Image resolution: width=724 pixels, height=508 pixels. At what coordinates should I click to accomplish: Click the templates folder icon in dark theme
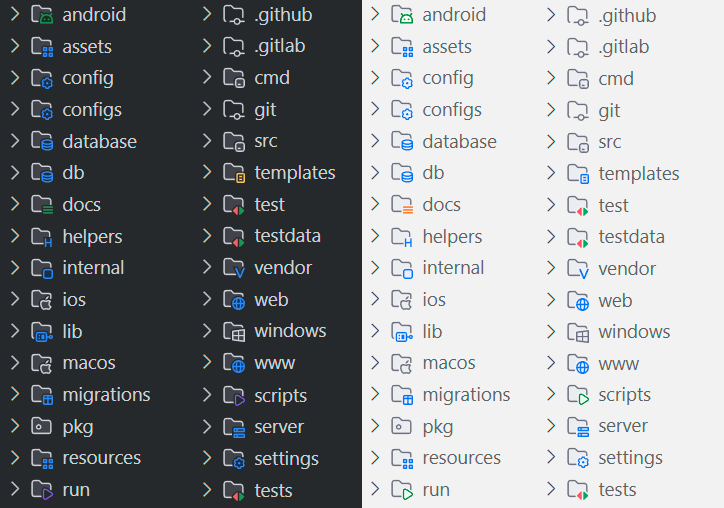[234, 173]
